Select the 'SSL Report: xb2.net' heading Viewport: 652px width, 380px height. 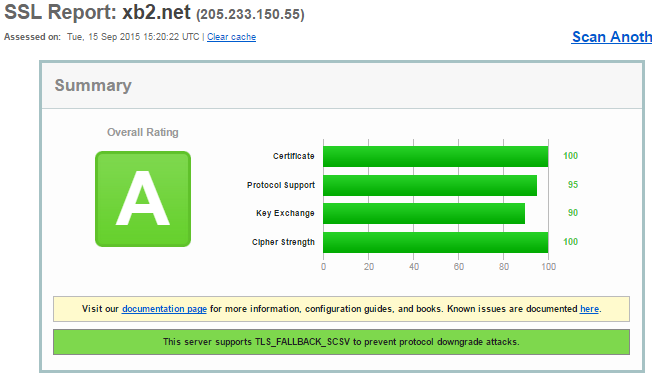tap(97, 12)
